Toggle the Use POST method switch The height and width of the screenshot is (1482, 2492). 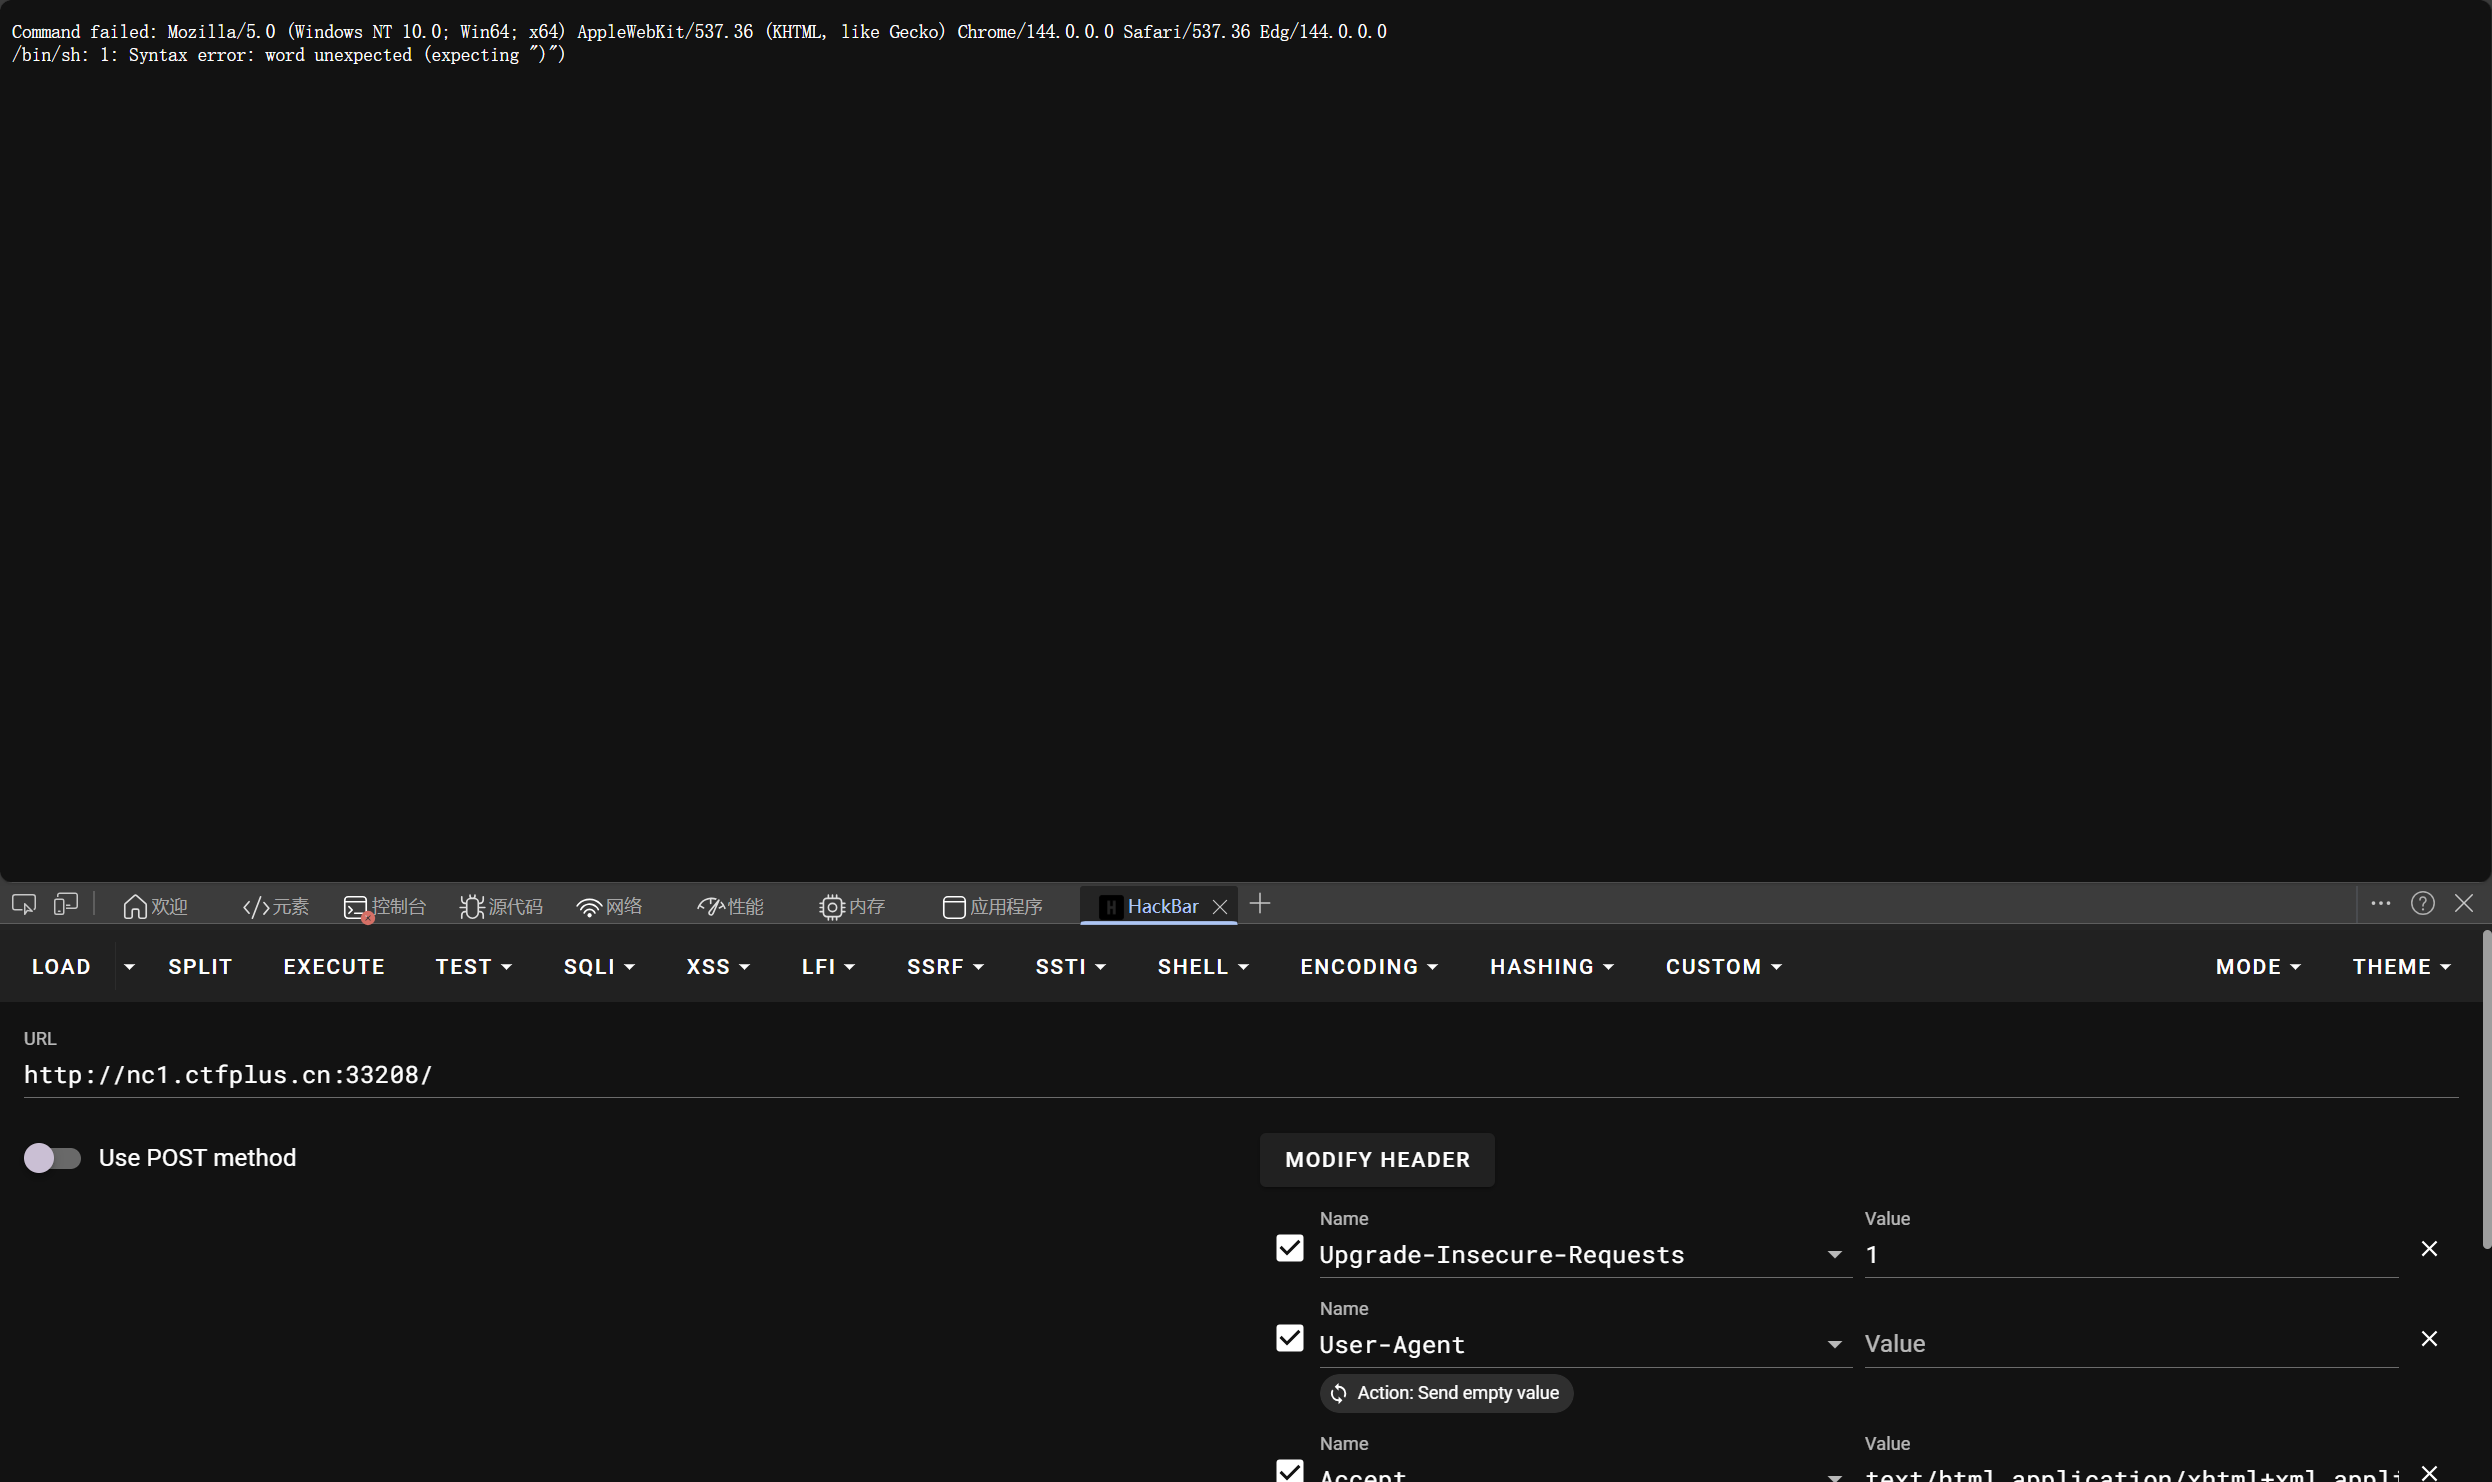(x=52, y=1158)
